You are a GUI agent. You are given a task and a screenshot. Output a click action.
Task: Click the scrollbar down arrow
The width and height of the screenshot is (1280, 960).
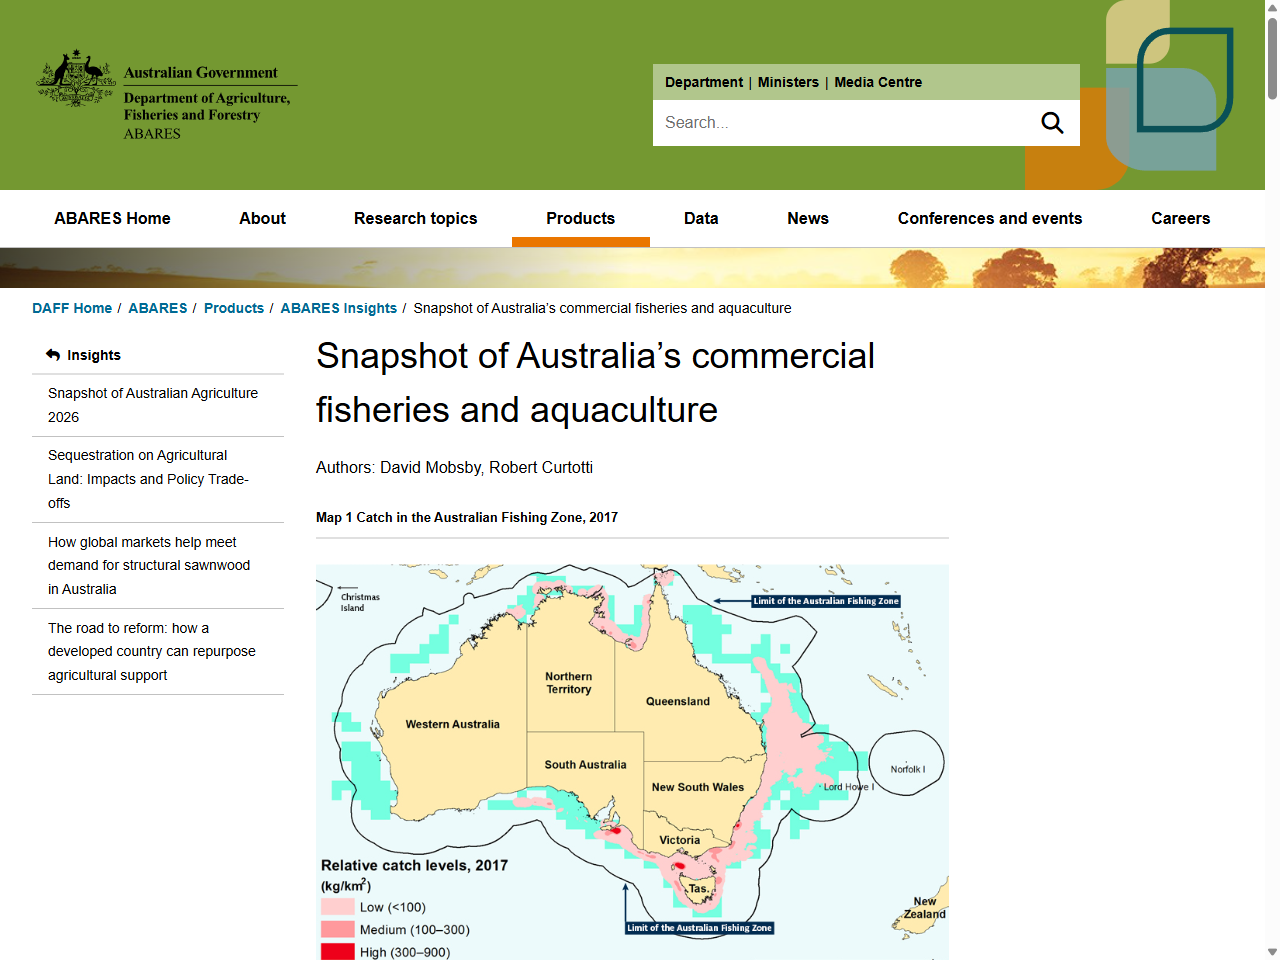tap(1272, 952)
